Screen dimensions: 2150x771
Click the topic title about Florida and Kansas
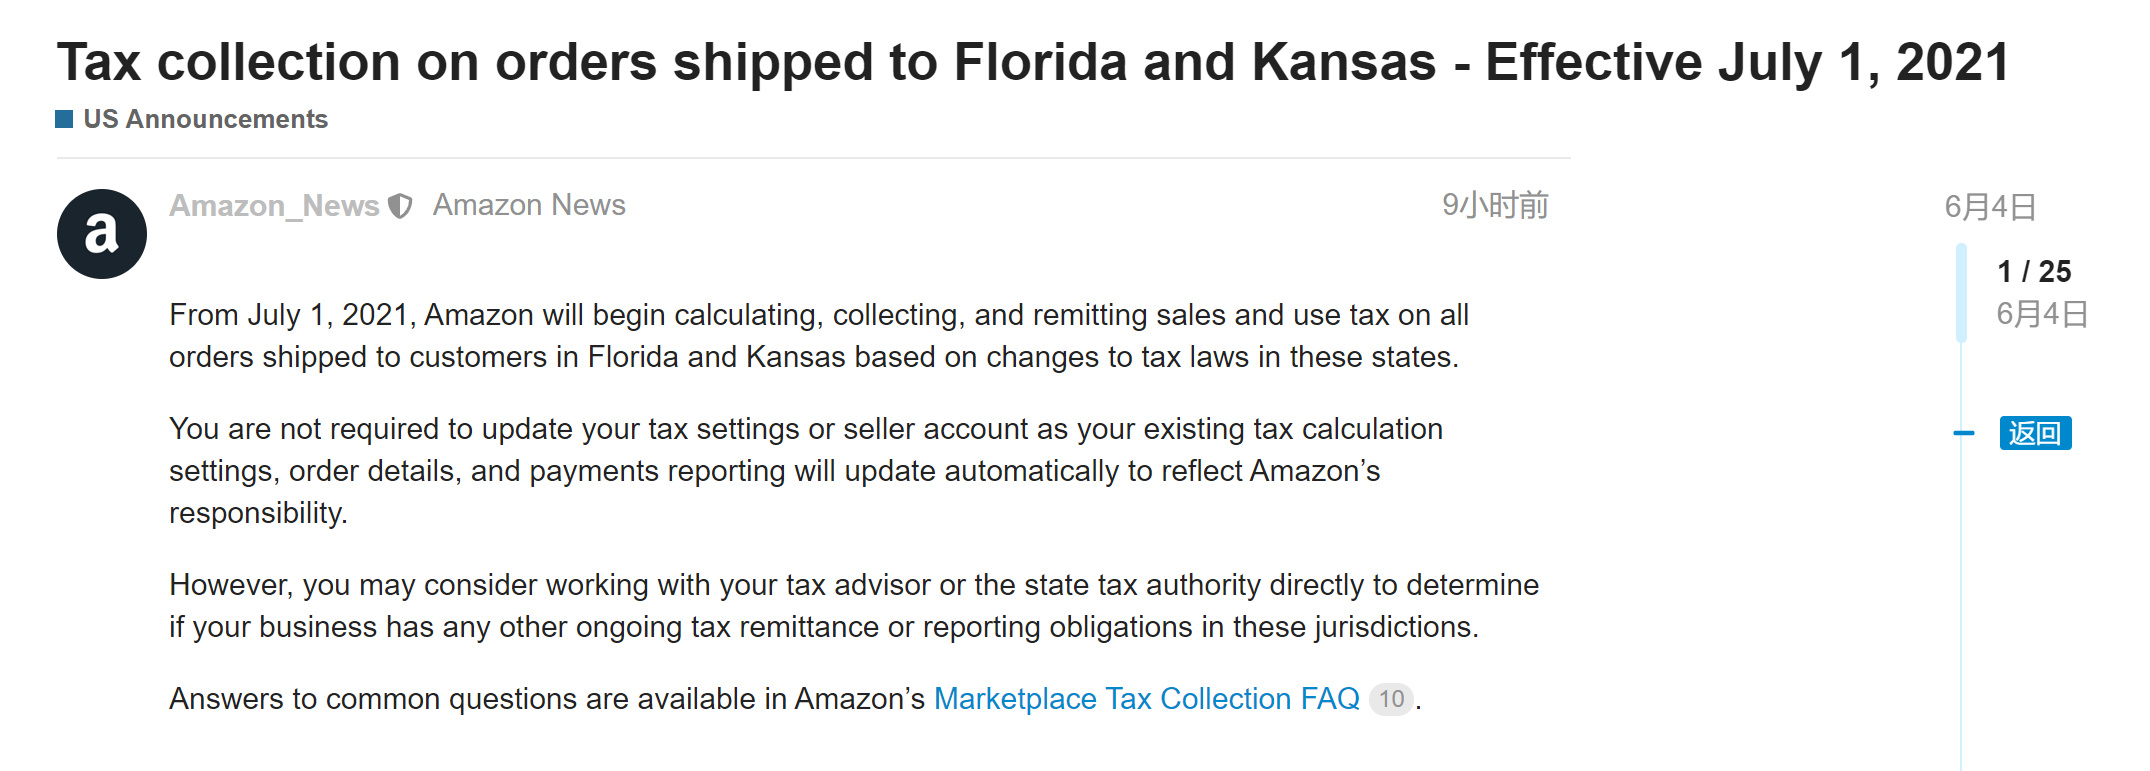(1032, 63)
